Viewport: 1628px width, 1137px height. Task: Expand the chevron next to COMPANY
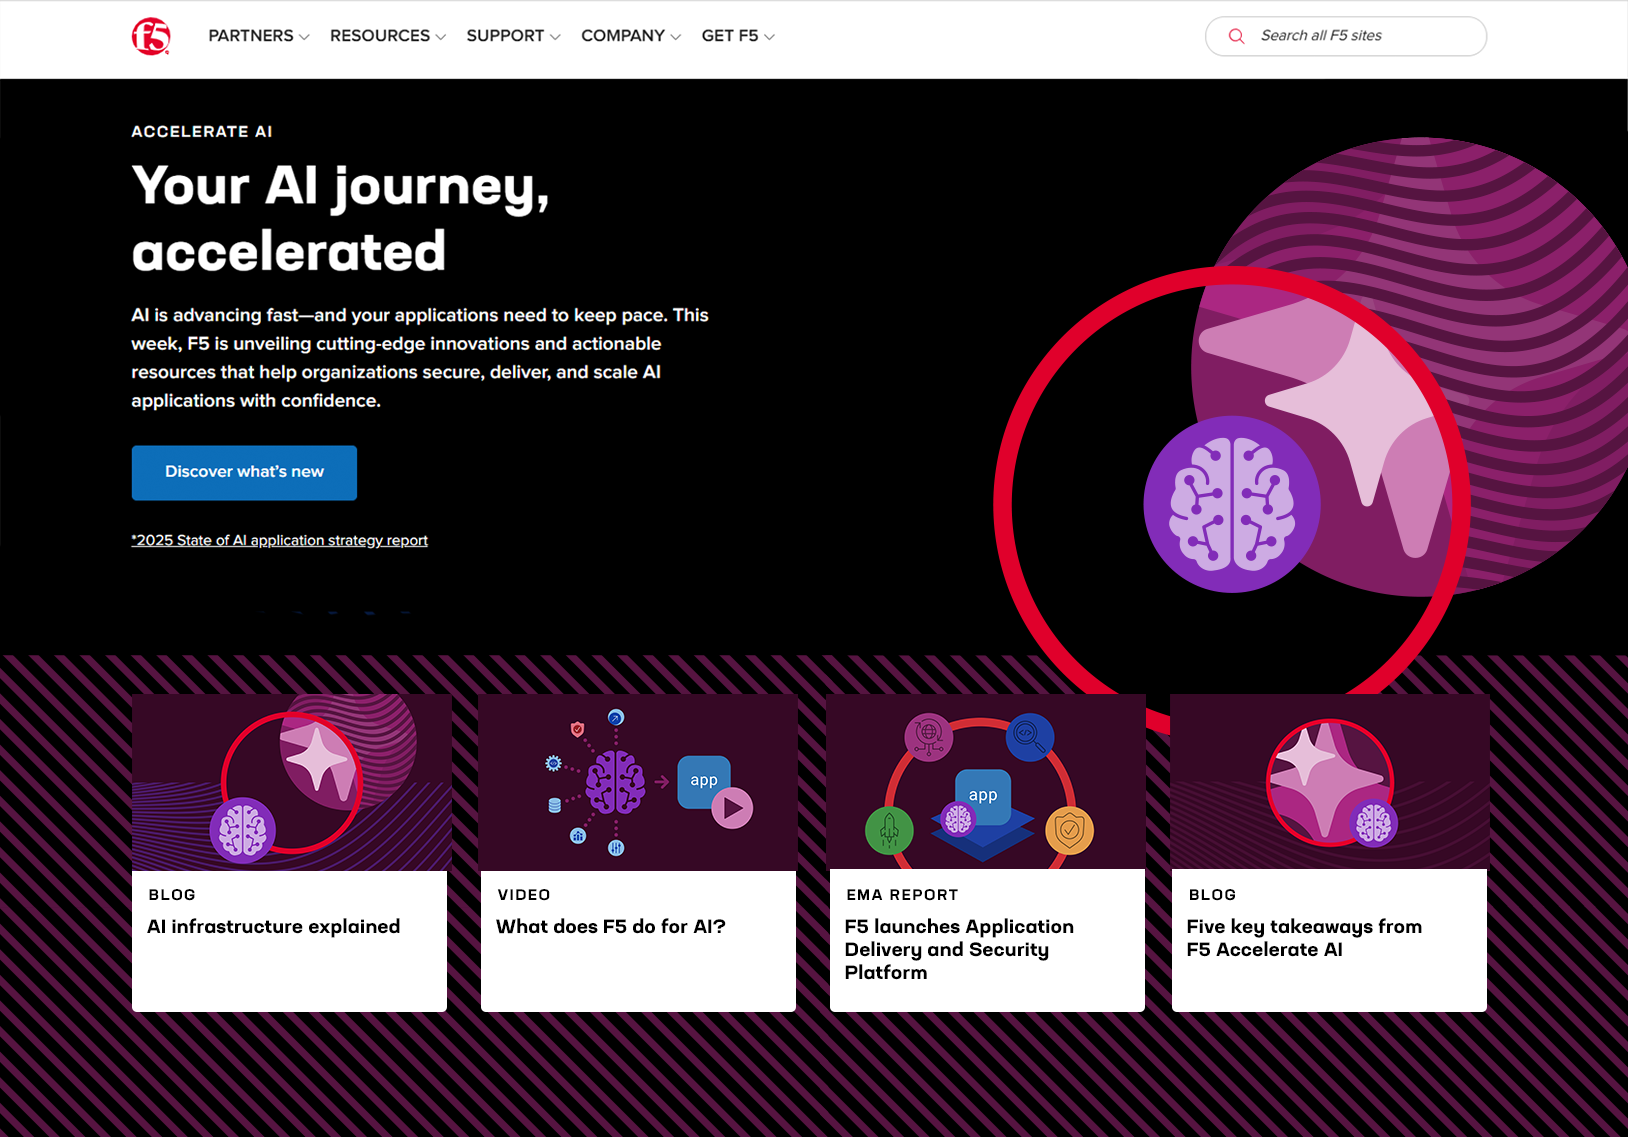pos(675,37)
